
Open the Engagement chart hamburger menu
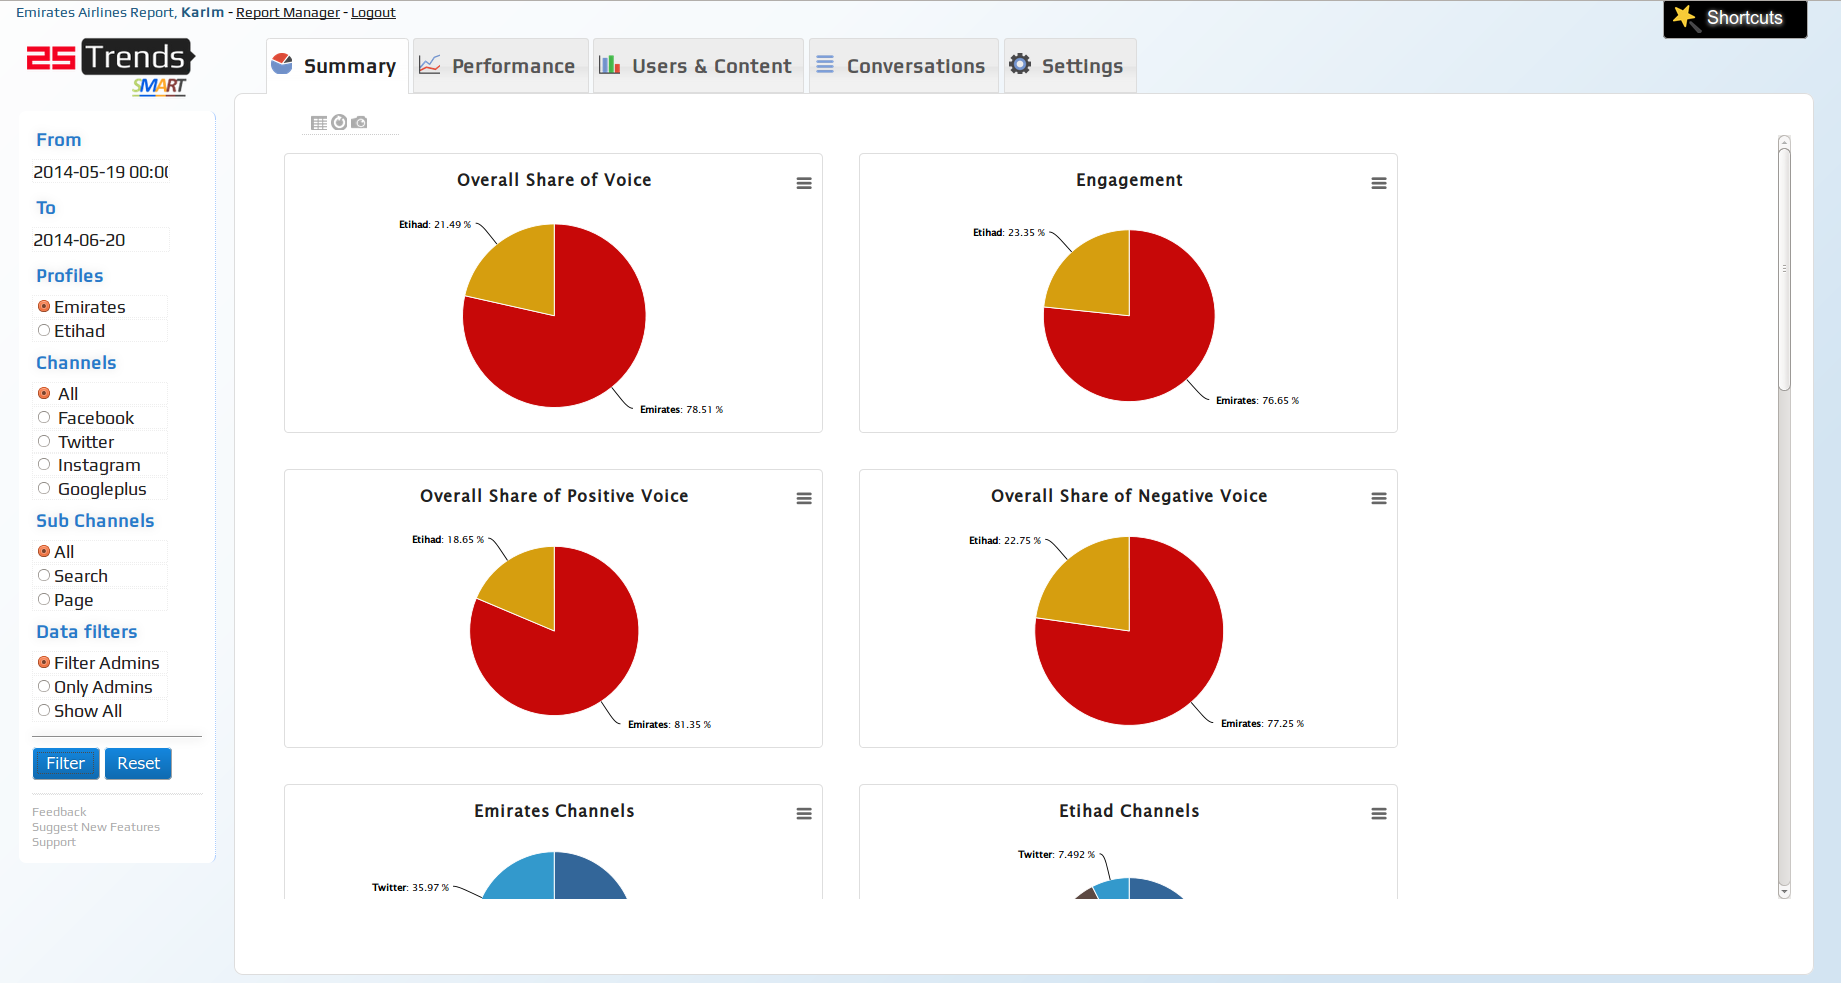pyautogui.click(x=1379, y=183)
